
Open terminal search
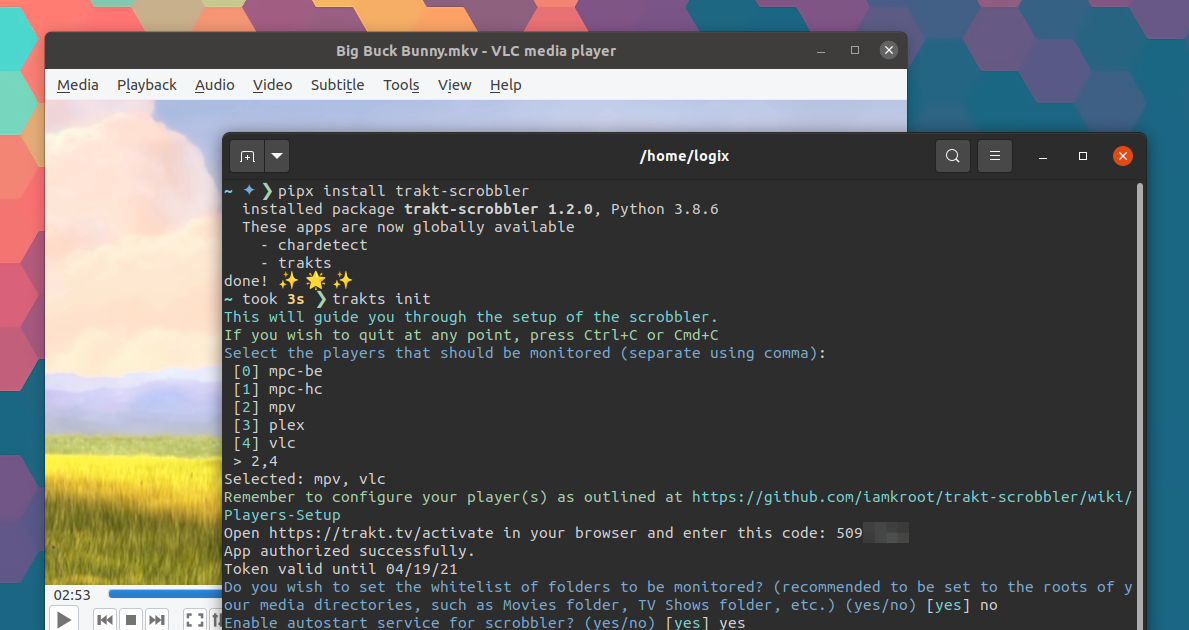tap(953, 156)
